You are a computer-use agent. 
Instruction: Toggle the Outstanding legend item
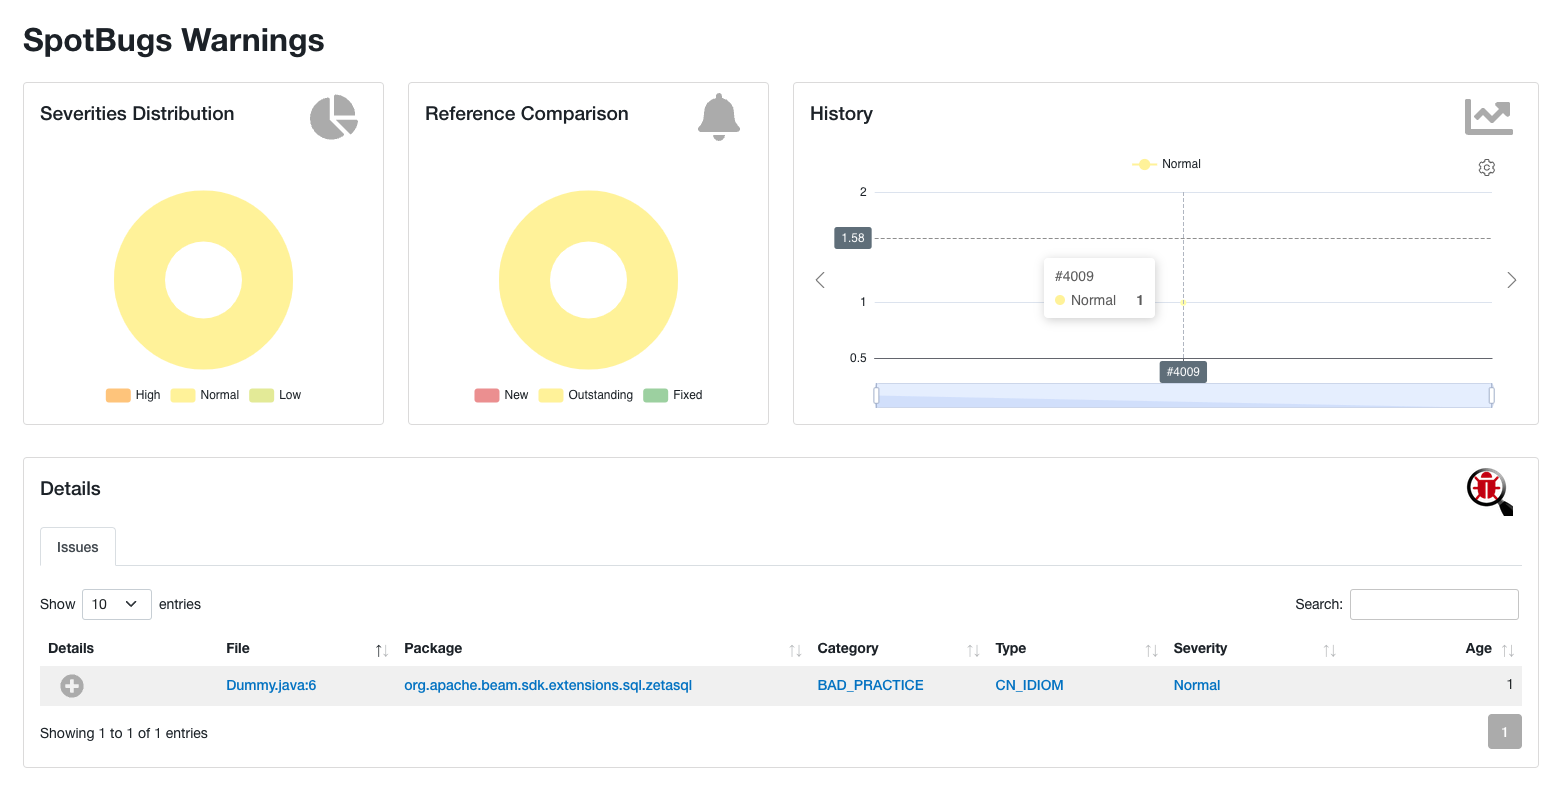pos(586,395)
